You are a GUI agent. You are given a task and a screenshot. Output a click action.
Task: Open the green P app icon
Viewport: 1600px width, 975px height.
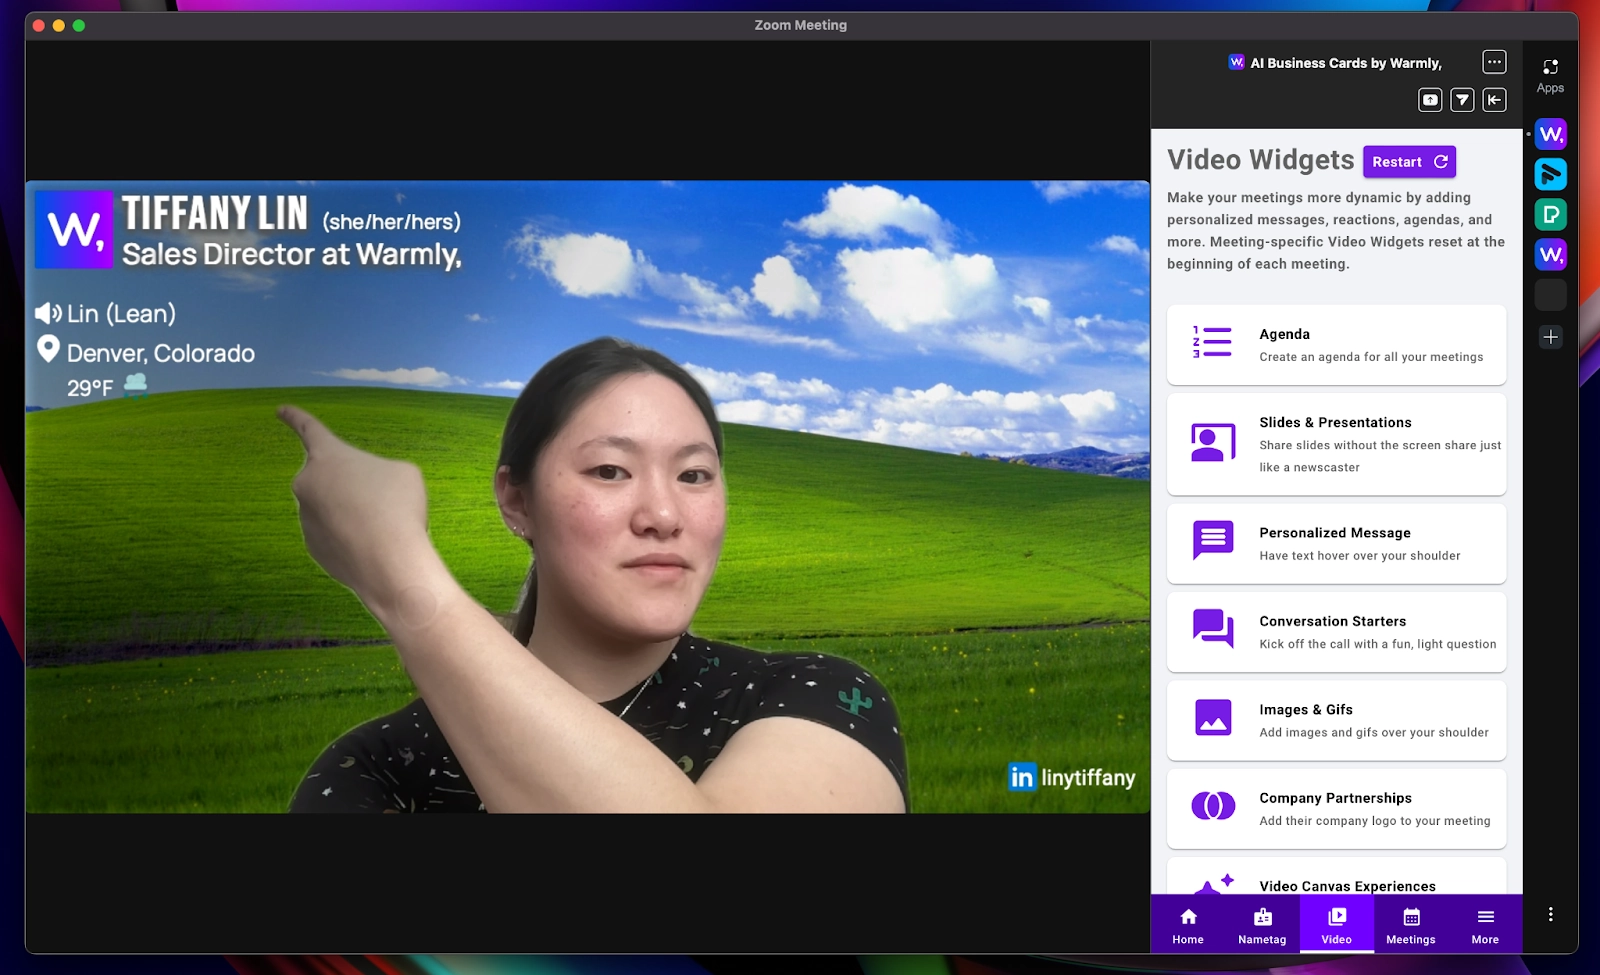[x=1550, y=214]
